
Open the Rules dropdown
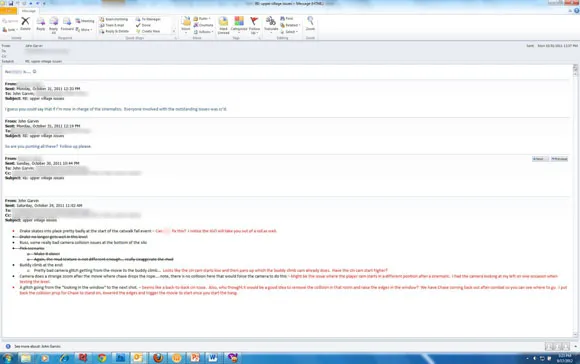coord(202,18)
